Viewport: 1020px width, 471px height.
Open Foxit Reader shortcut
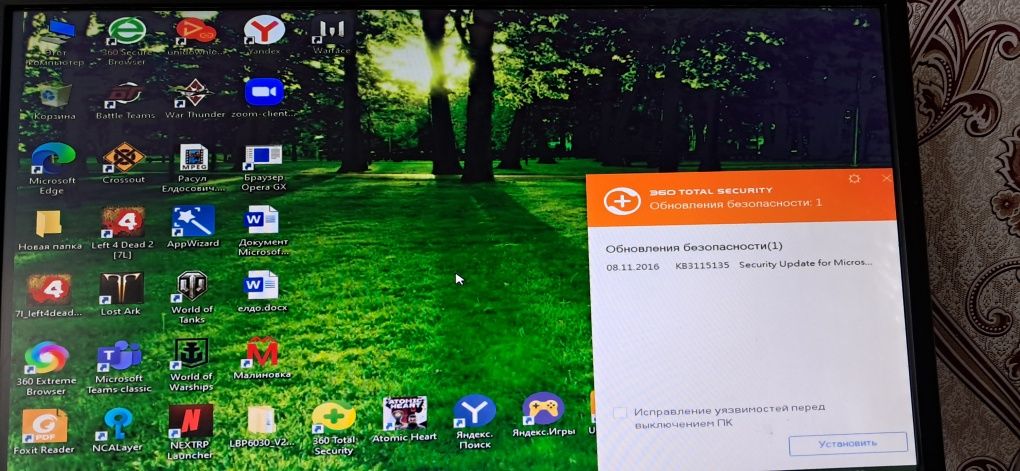44,431
